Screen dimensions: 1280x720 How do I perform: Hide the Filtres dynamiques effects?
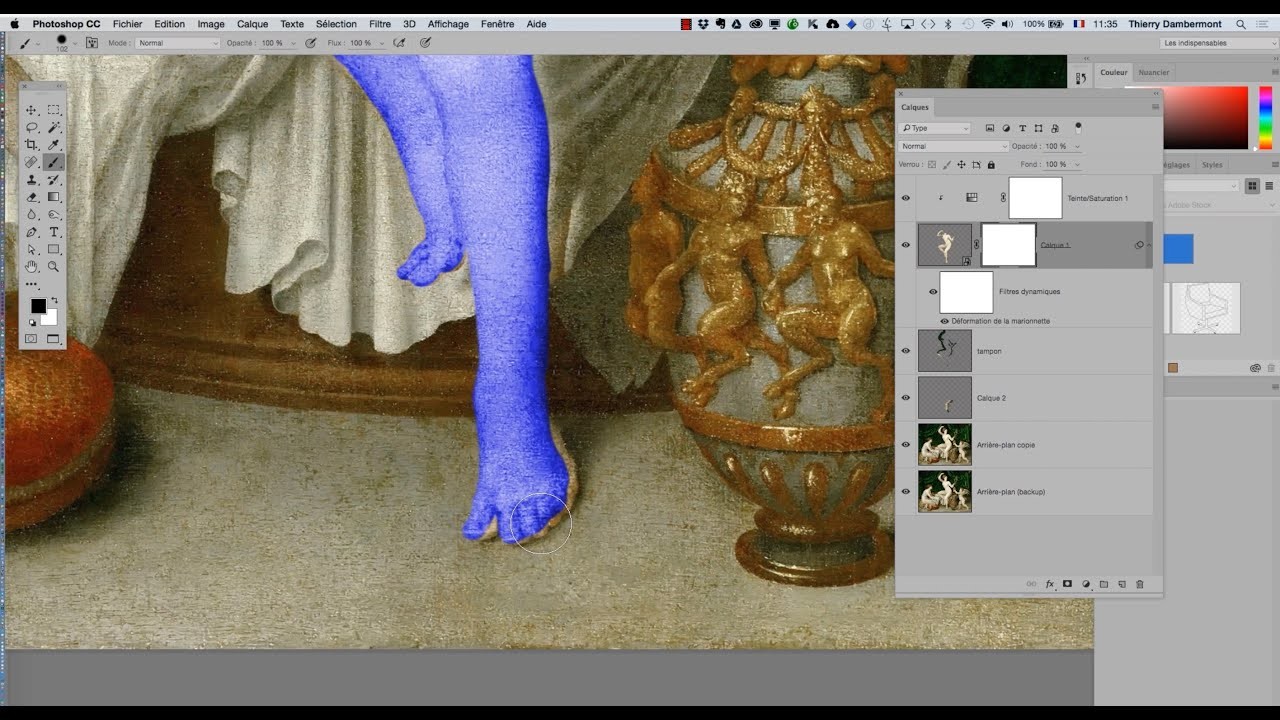click(932, 292)
